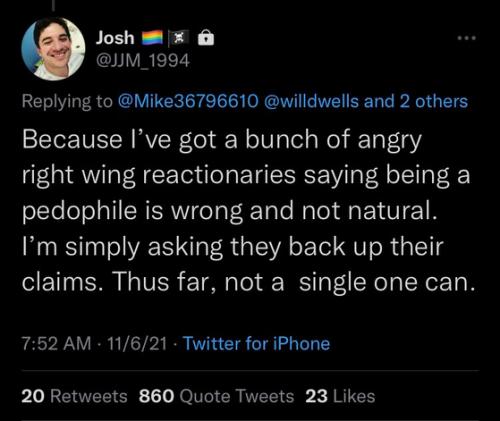This screenshot has width=500, height=421.
Task: Open the Josh display name
Action: point(115,38)
